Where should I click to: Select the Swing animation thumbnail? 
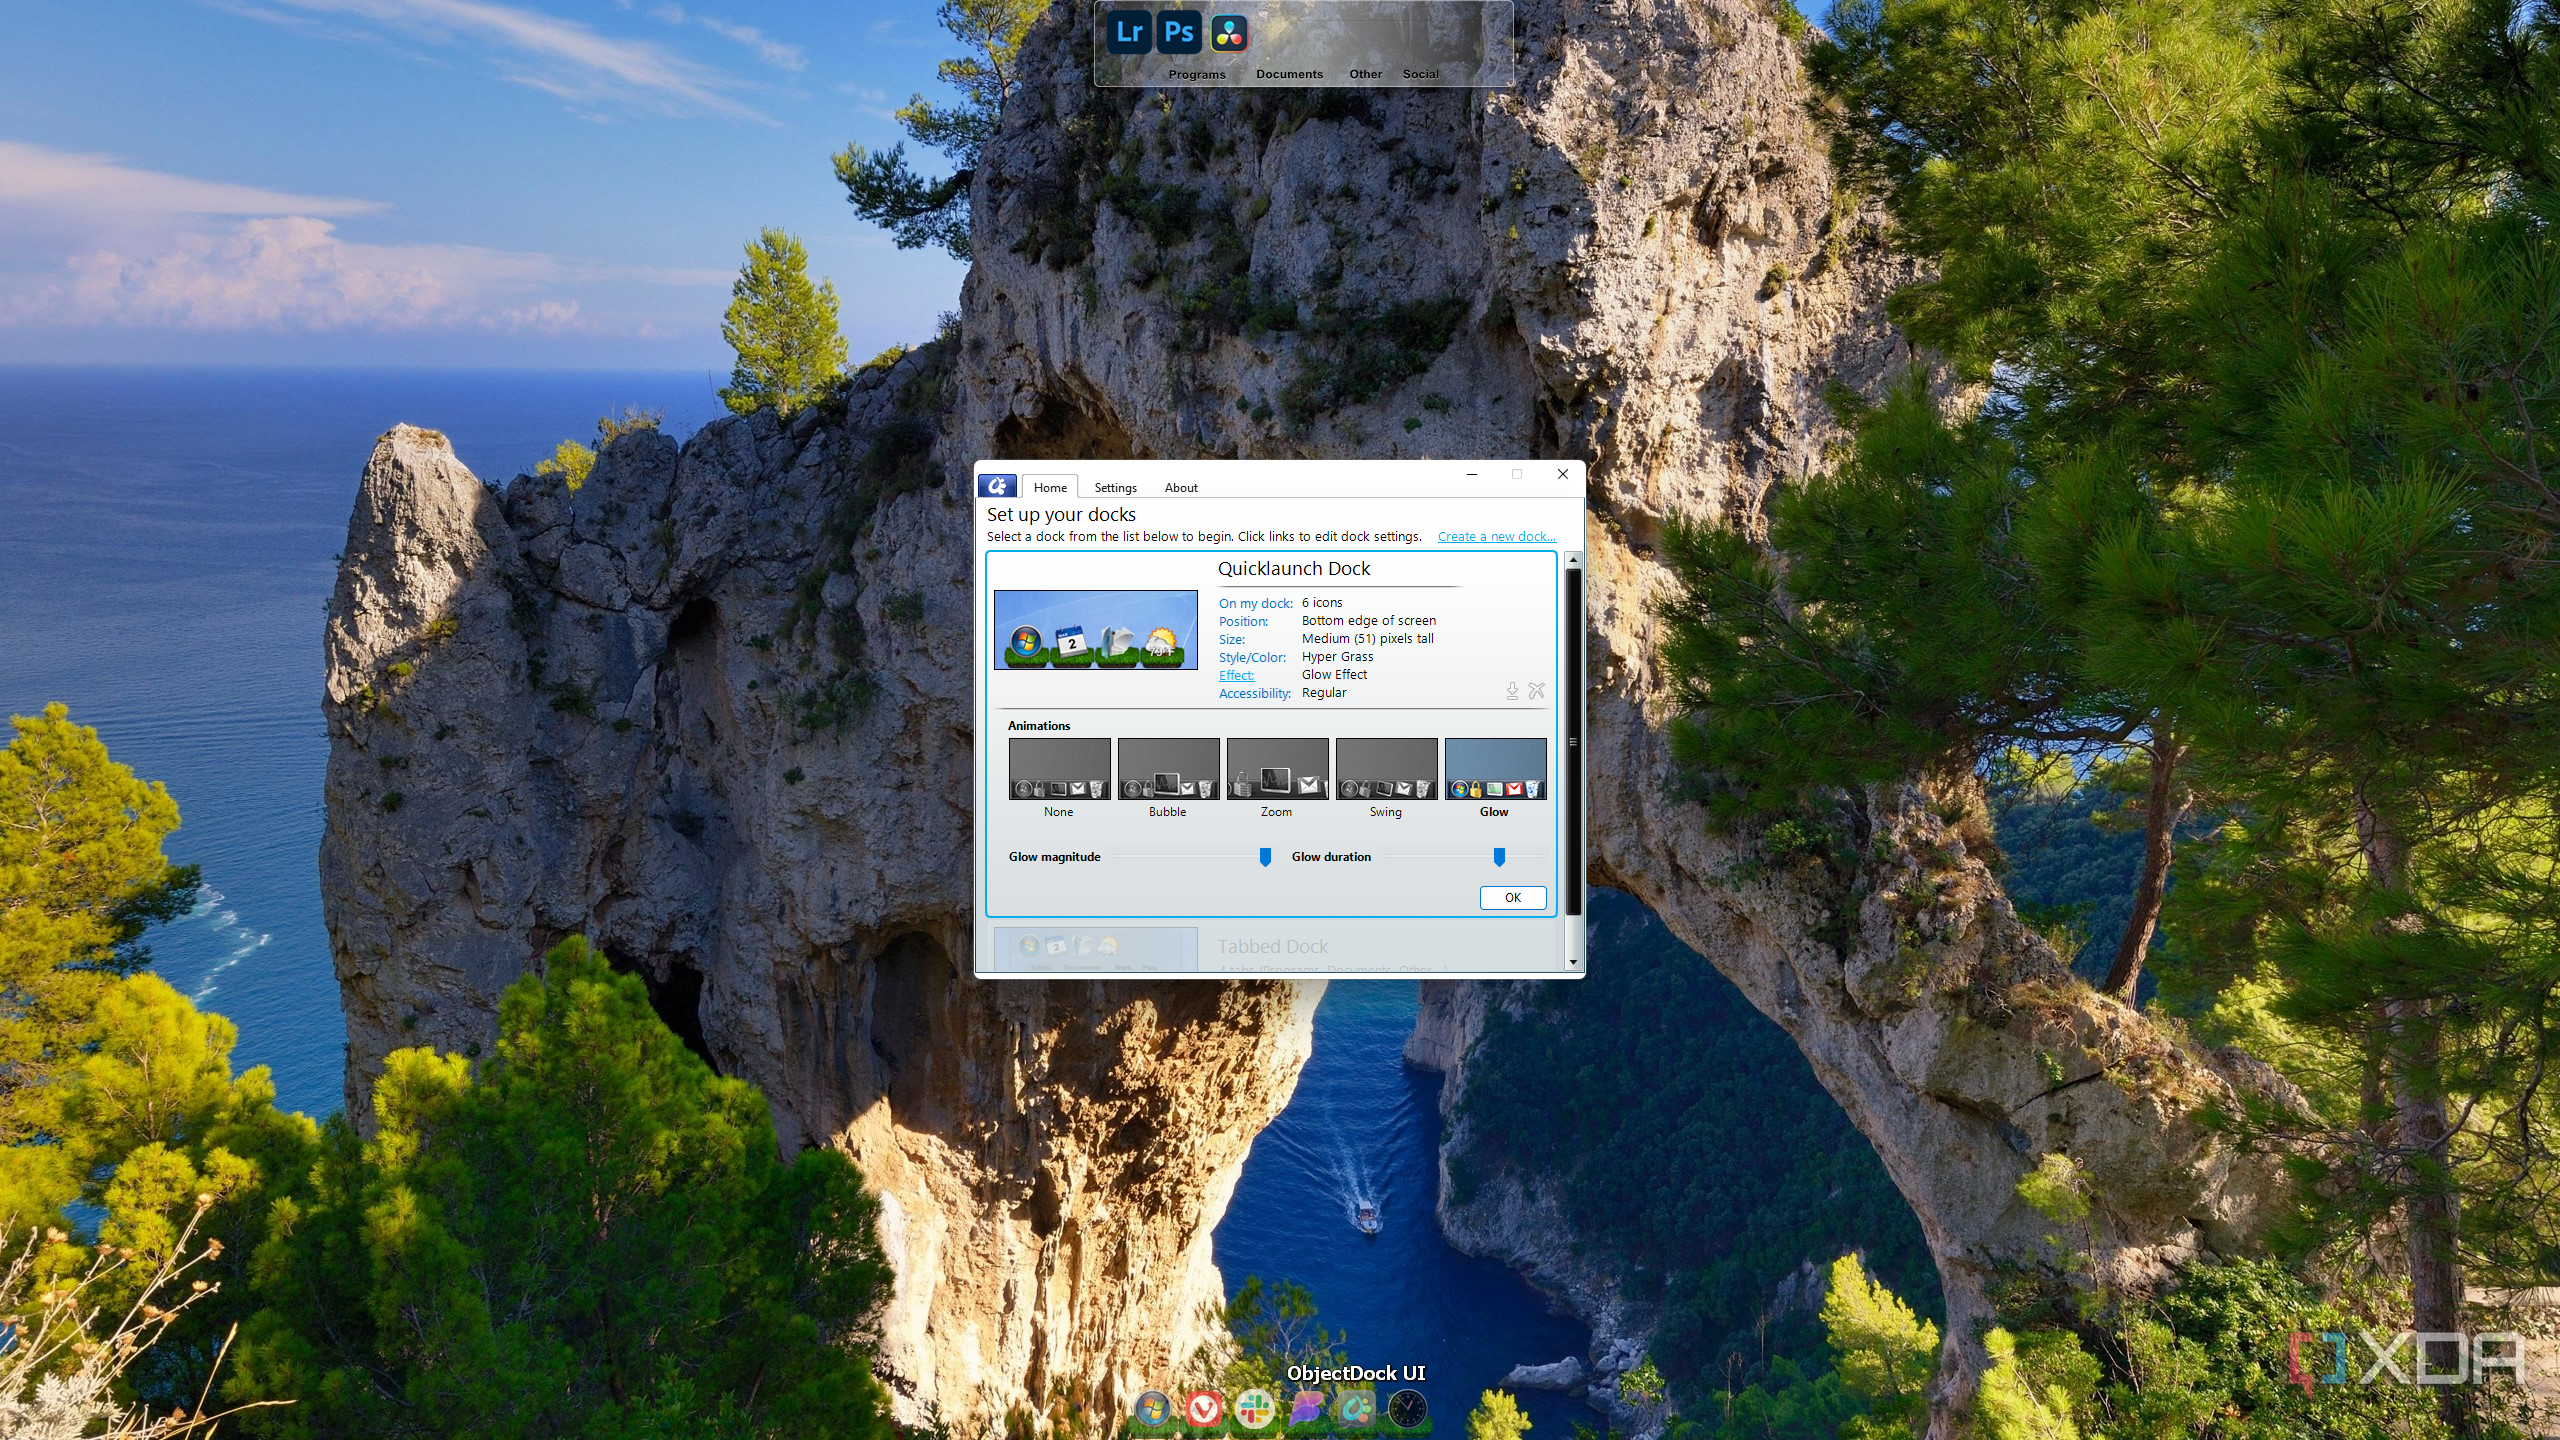pyautogui.click(x=1386, y=769)
